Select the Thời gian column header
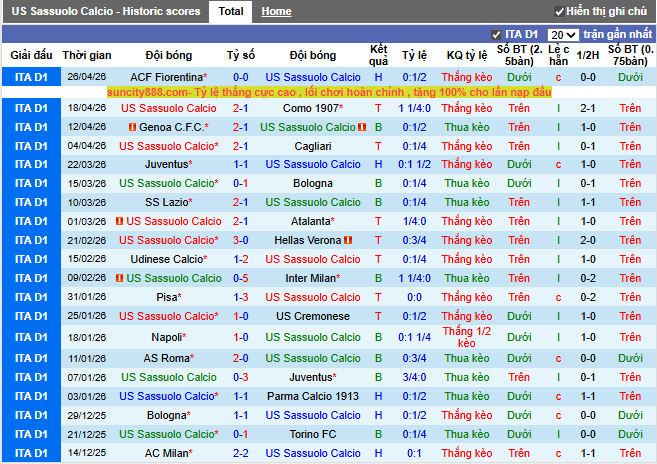The image size is (657, 464). pyautogui.click(x=87, y=55)
